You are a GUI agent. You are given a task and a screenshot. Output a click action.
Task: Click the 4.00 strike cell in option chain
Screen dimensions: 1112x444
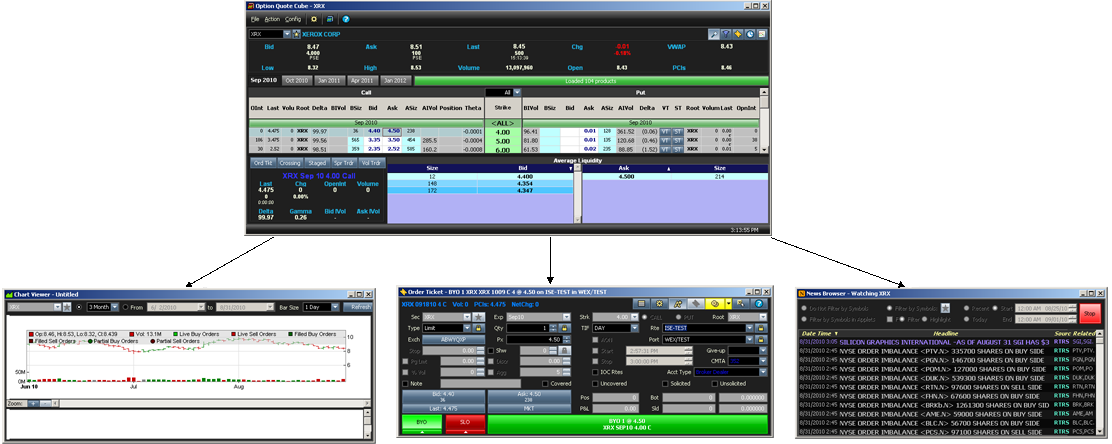tap(503, 132)
